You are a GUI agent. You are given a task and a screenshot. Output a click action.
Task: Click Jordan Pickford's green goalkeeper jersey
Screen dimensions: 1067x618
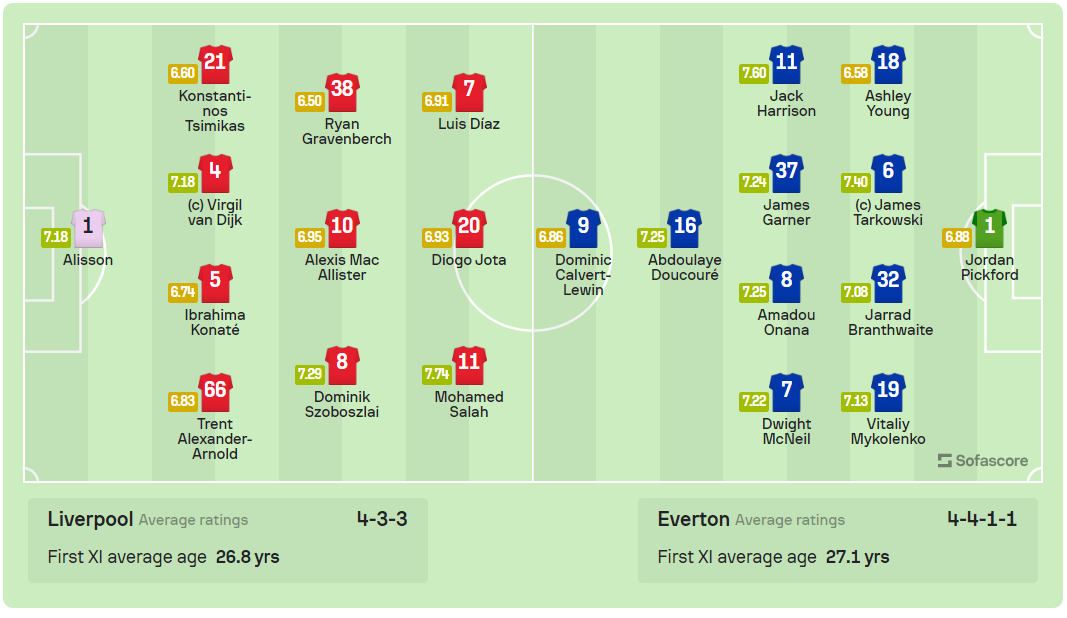(990, 228)
